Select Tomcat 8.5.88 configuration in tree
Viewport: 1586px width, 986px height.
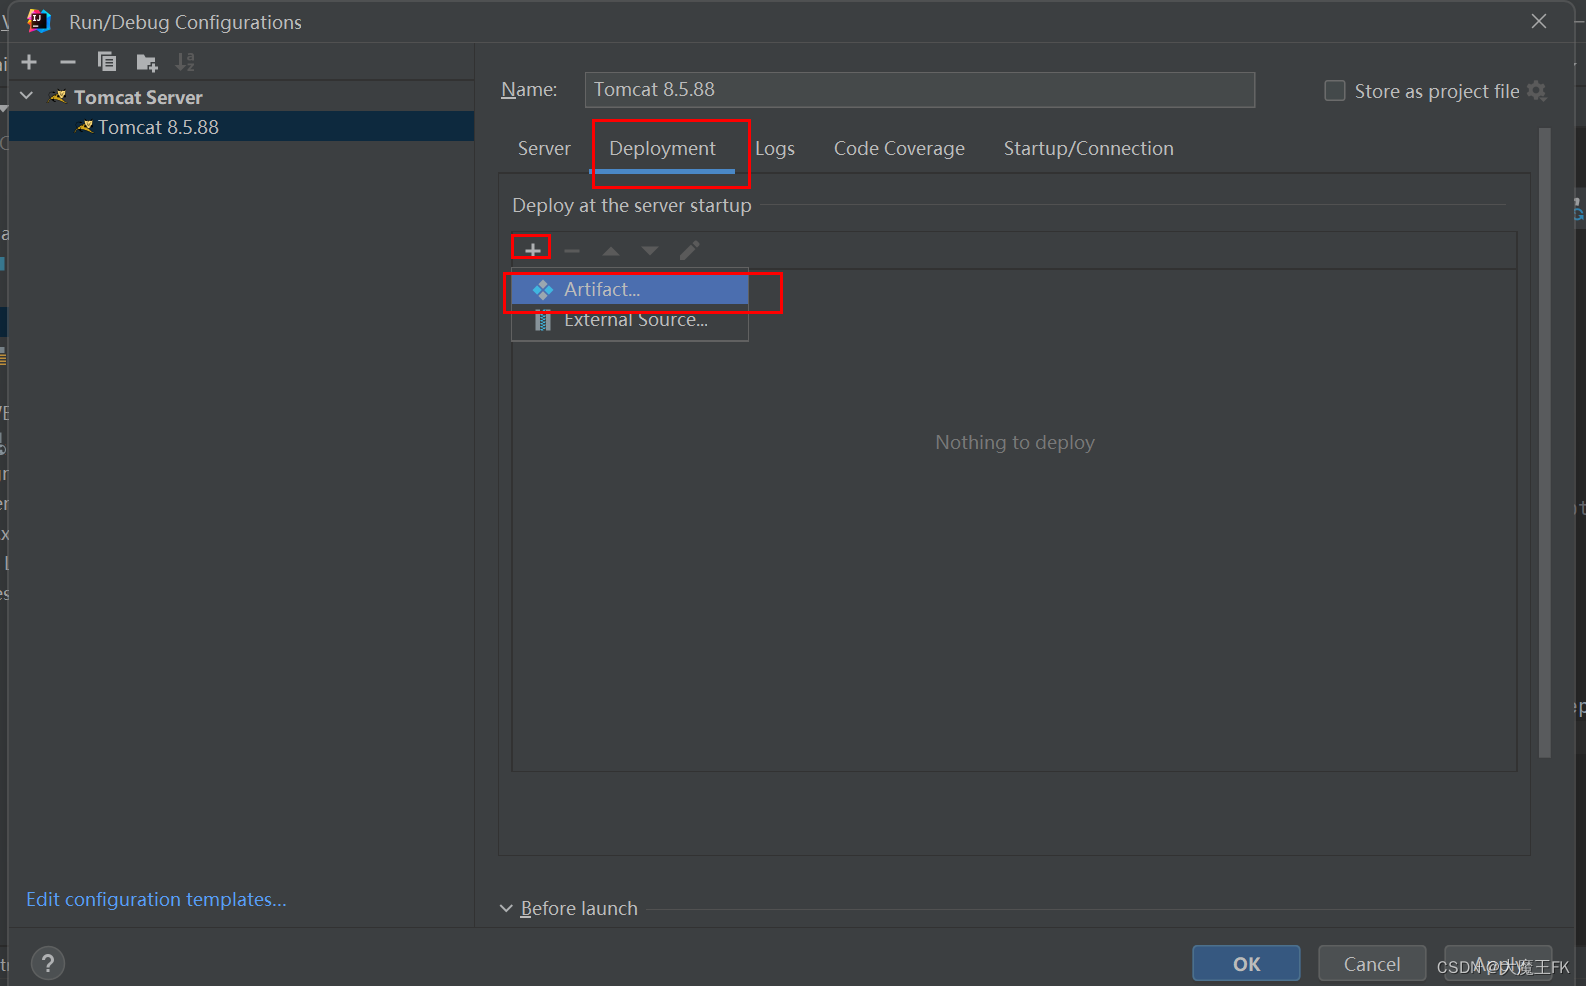[x=240, y=127]
